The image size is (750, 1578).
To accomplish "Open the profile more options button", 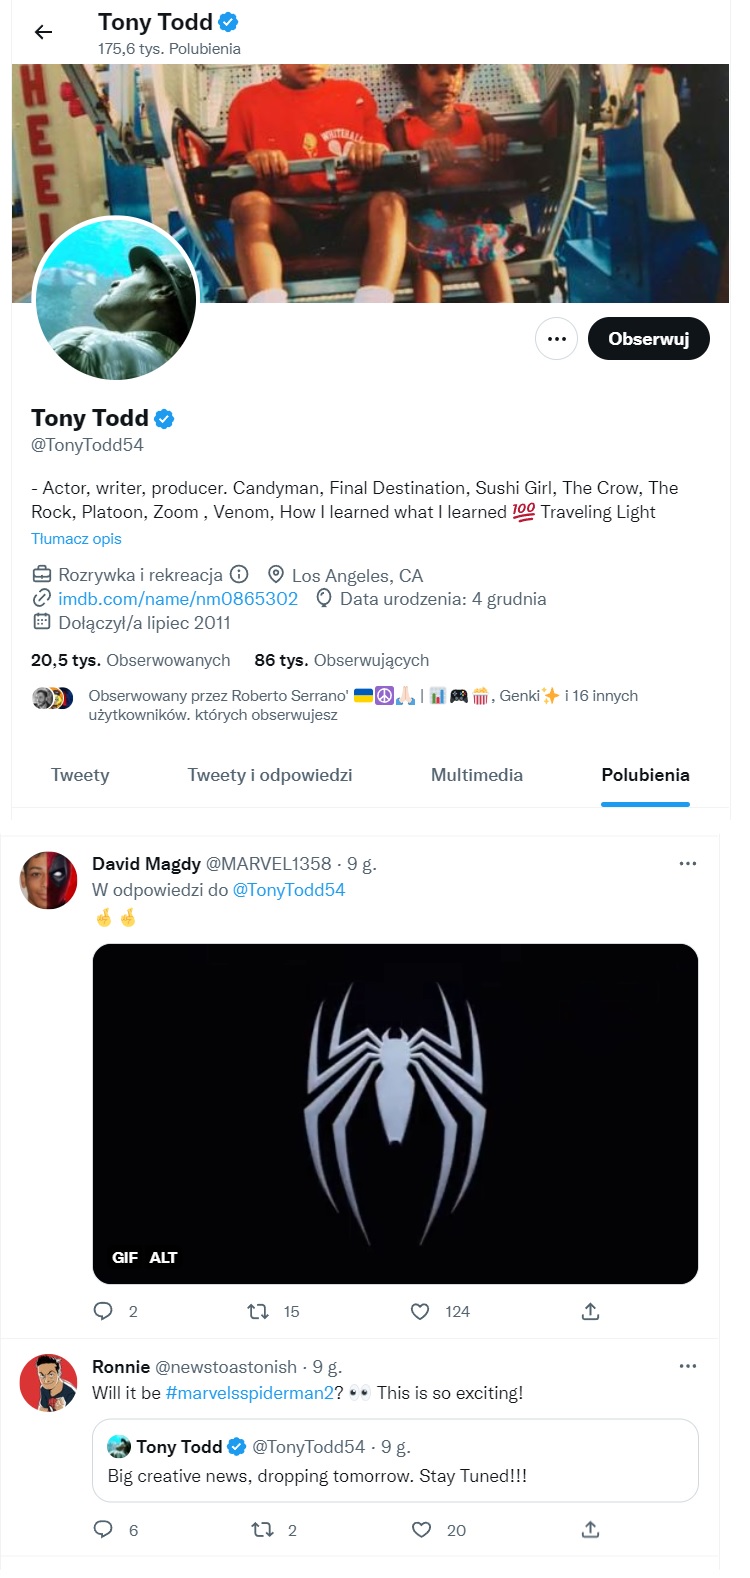I will (556, 339).
